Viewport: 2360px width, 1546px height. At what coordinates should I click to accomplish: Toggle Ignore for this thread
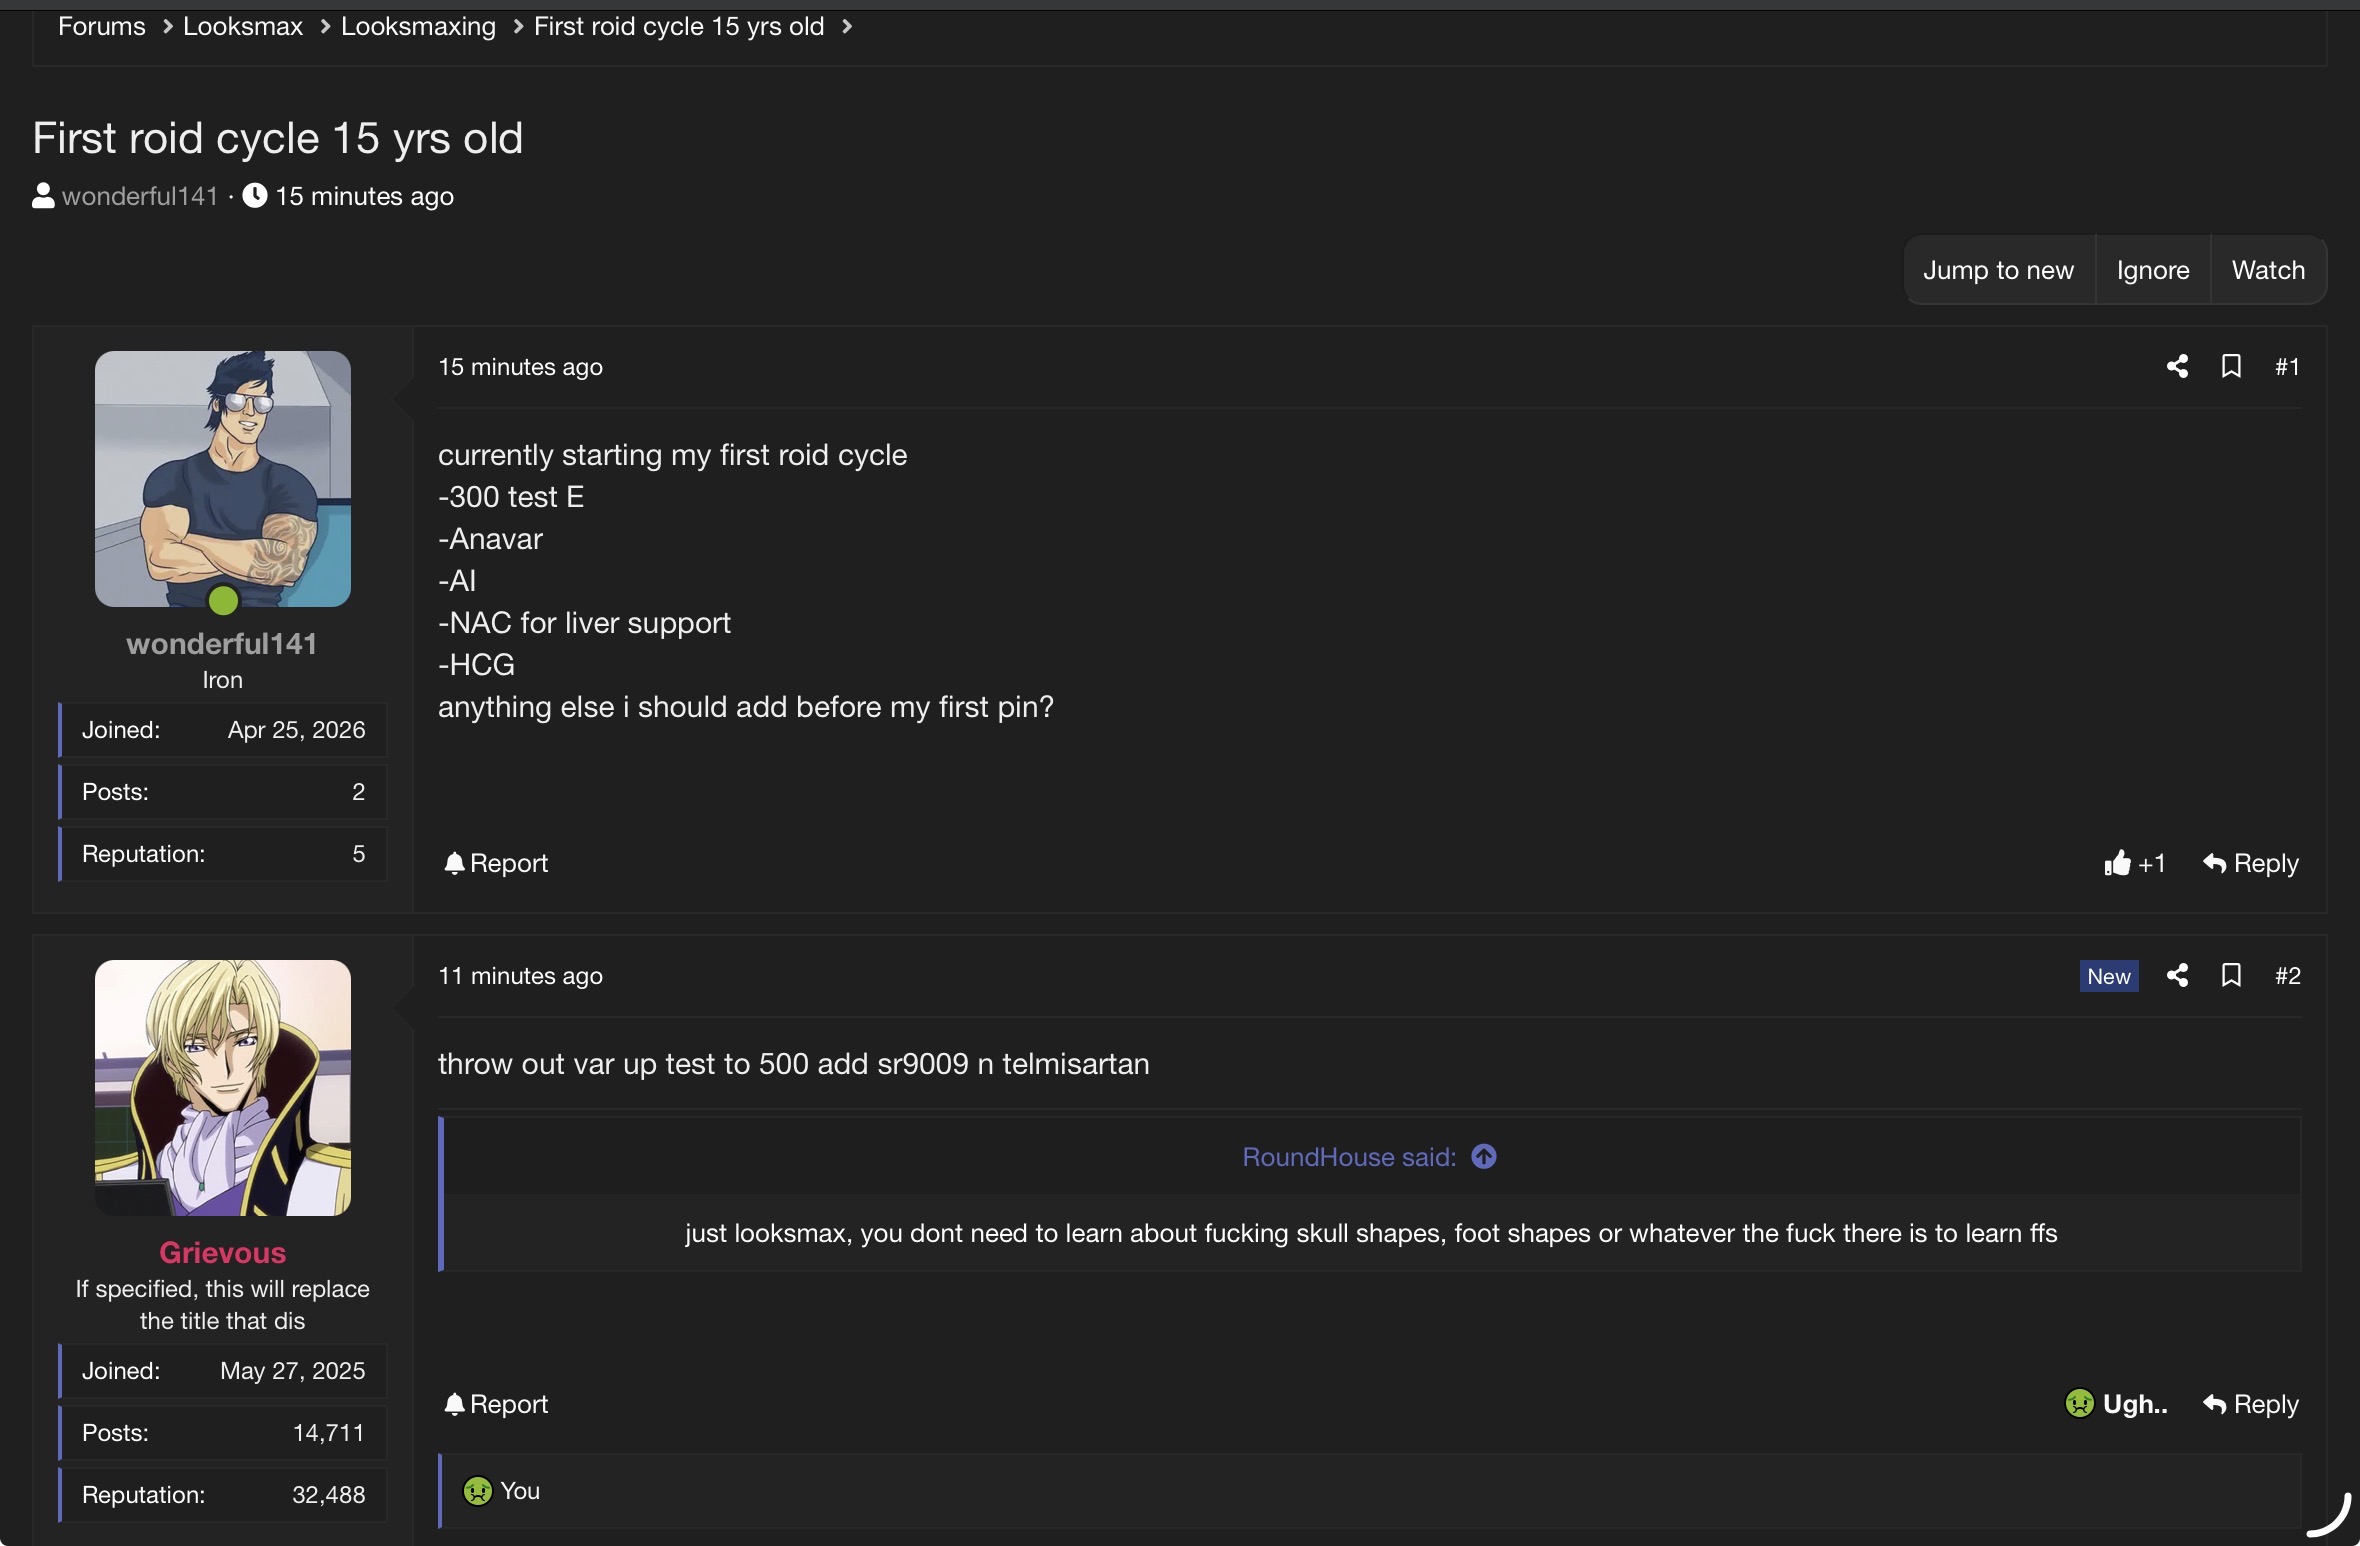click(x=2153, y=270)
